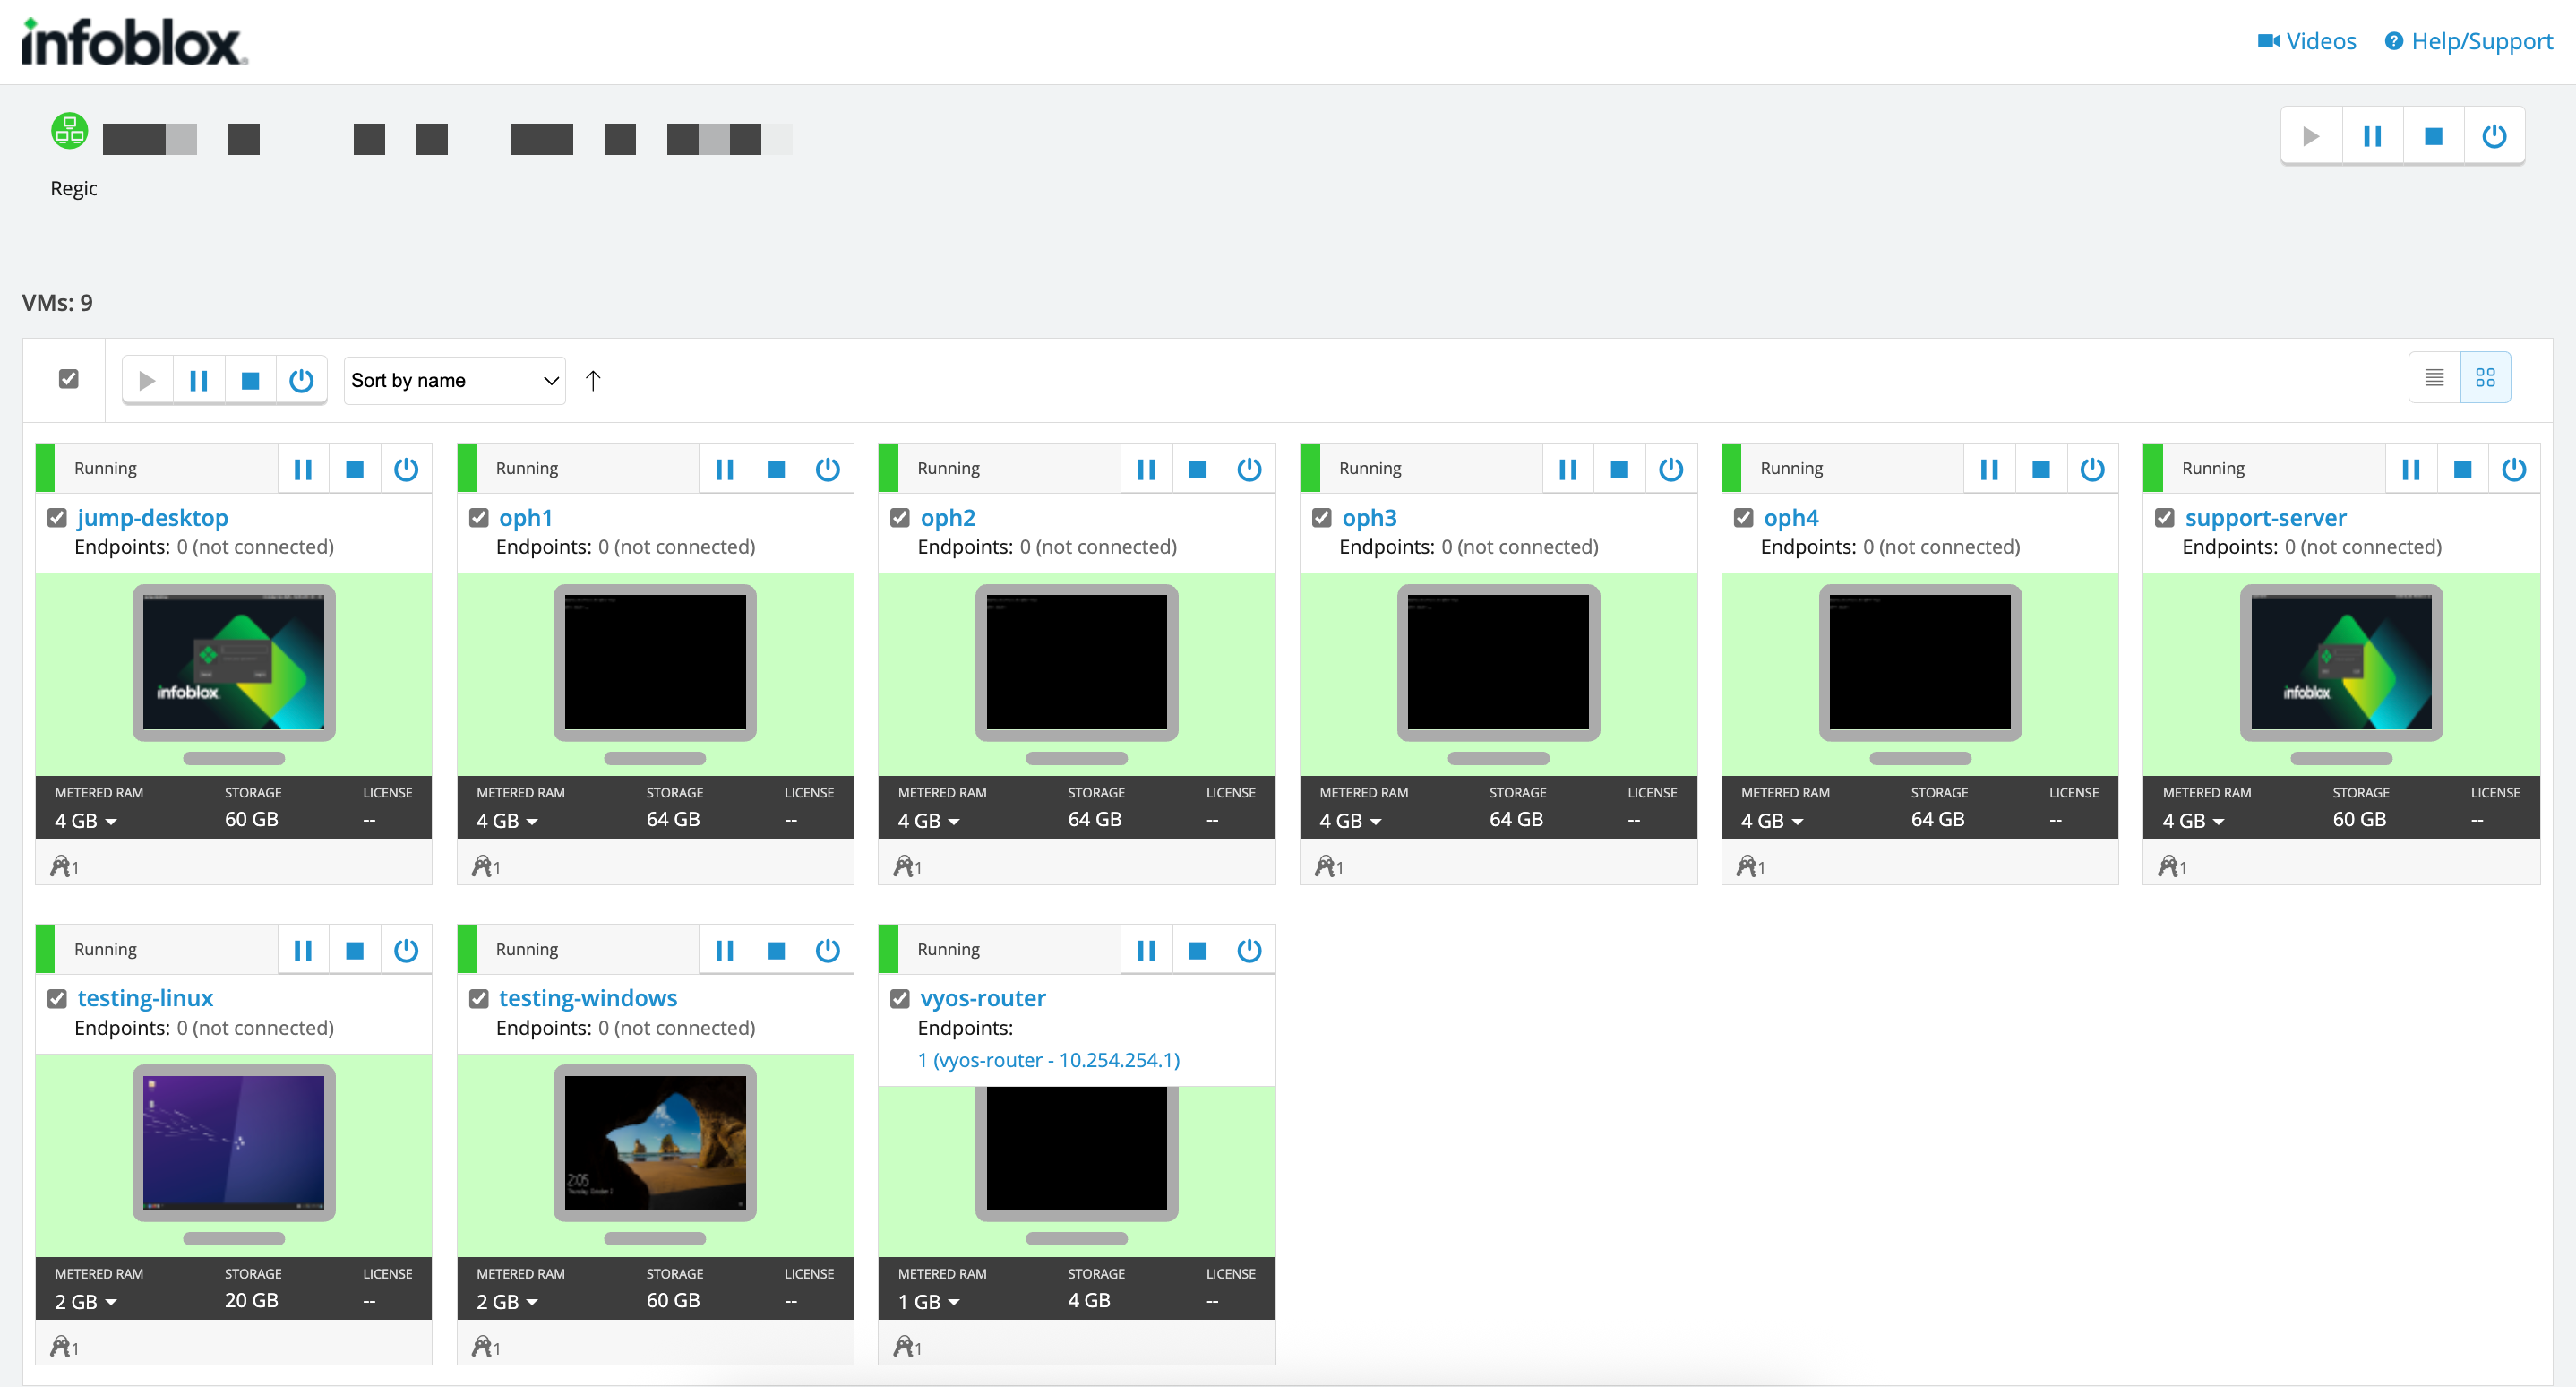
Task: Toggle the testing-windows VM checkbox
Action: (x=479, y=999)
